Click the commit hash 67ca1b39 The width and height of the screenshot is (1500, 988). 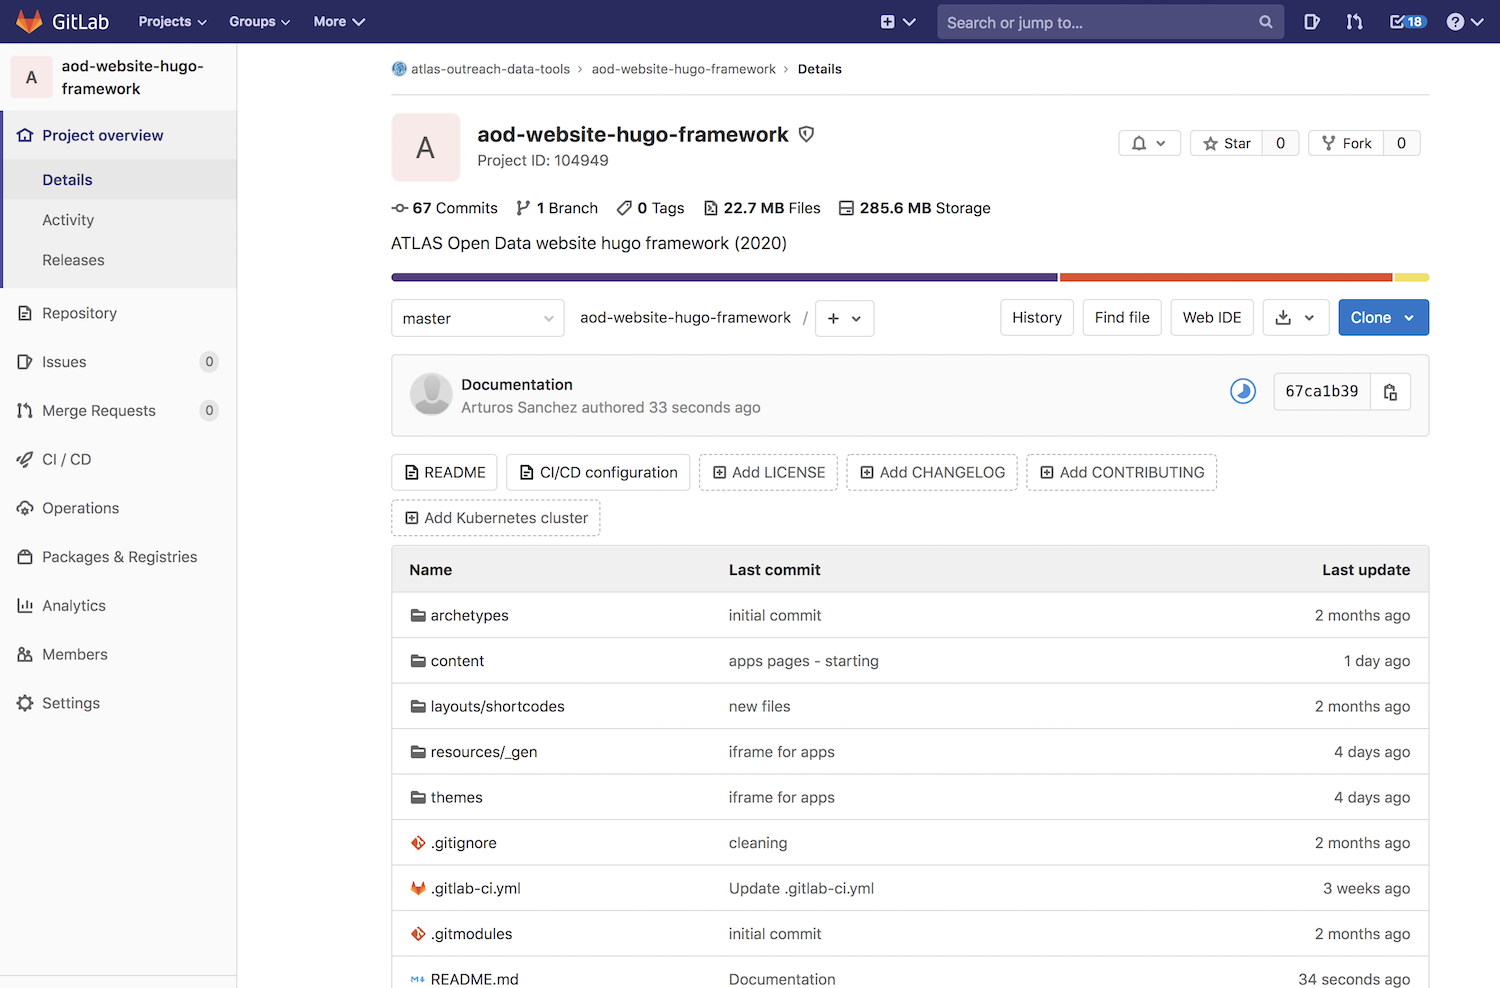pos(1322,392)
